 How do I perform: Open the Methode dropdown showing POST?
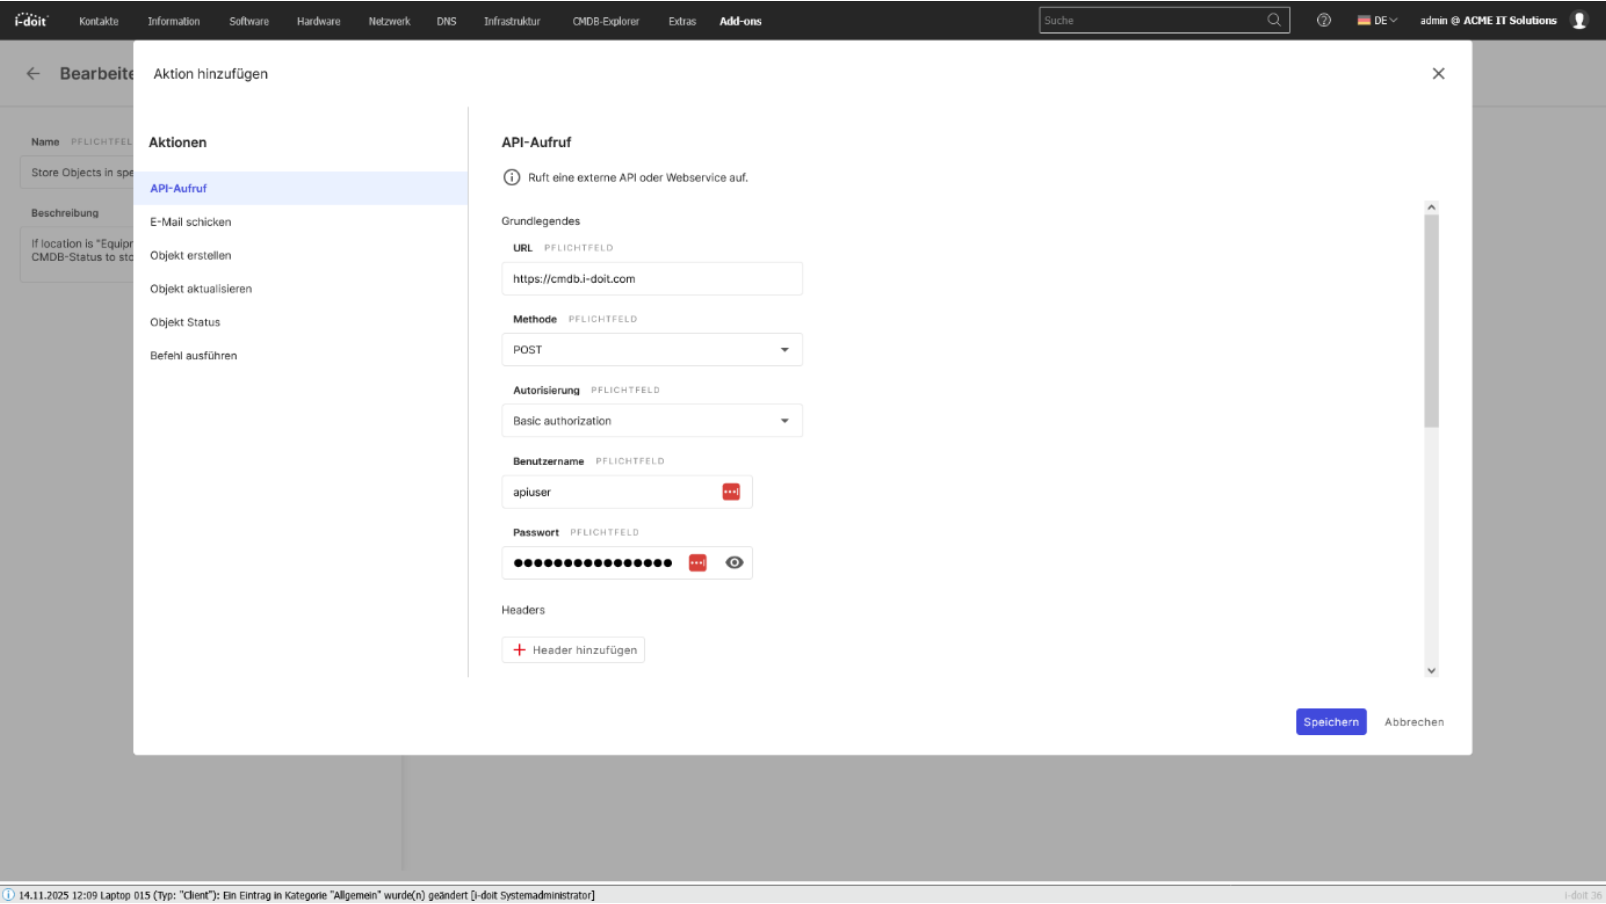click(x=651, y=349)
